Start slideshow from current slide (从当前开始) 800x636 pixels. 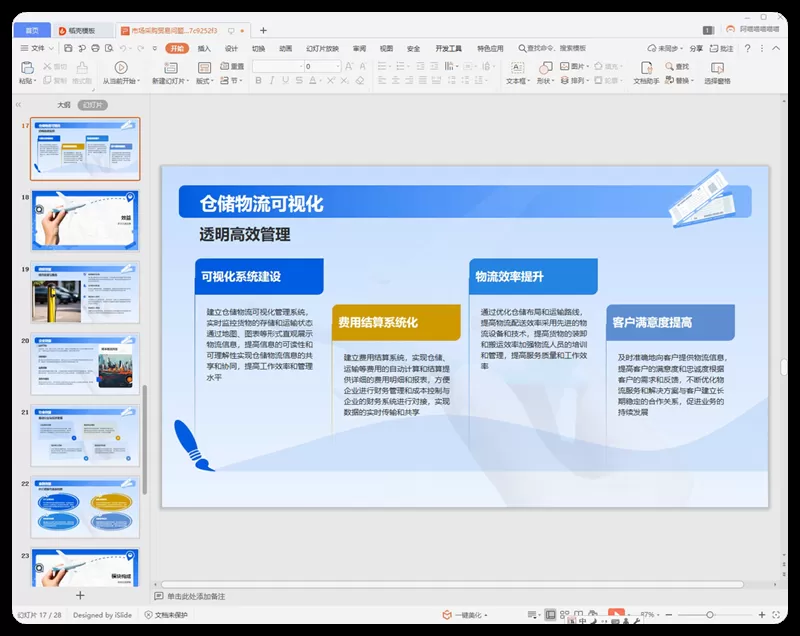(x=121, y=72)
